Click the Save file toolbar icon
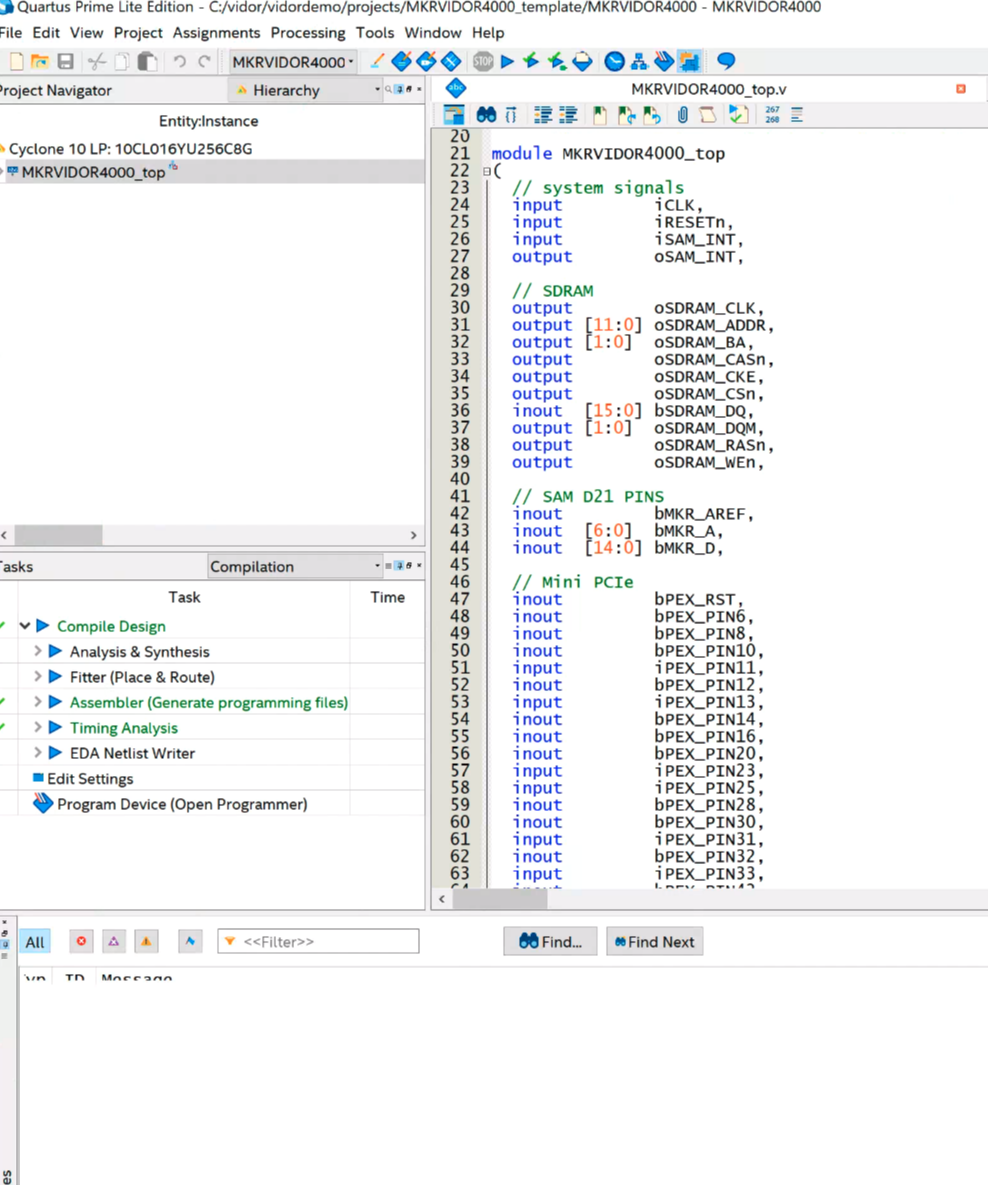 coord(65,62)
